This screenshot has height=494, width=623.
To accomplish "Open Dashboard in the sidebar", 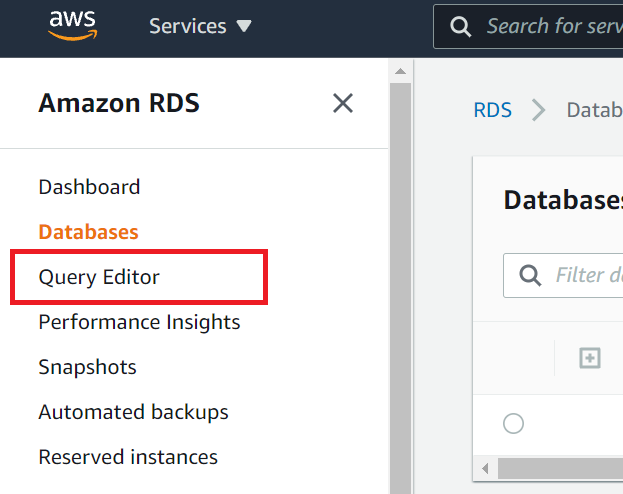I will [89, 187].
